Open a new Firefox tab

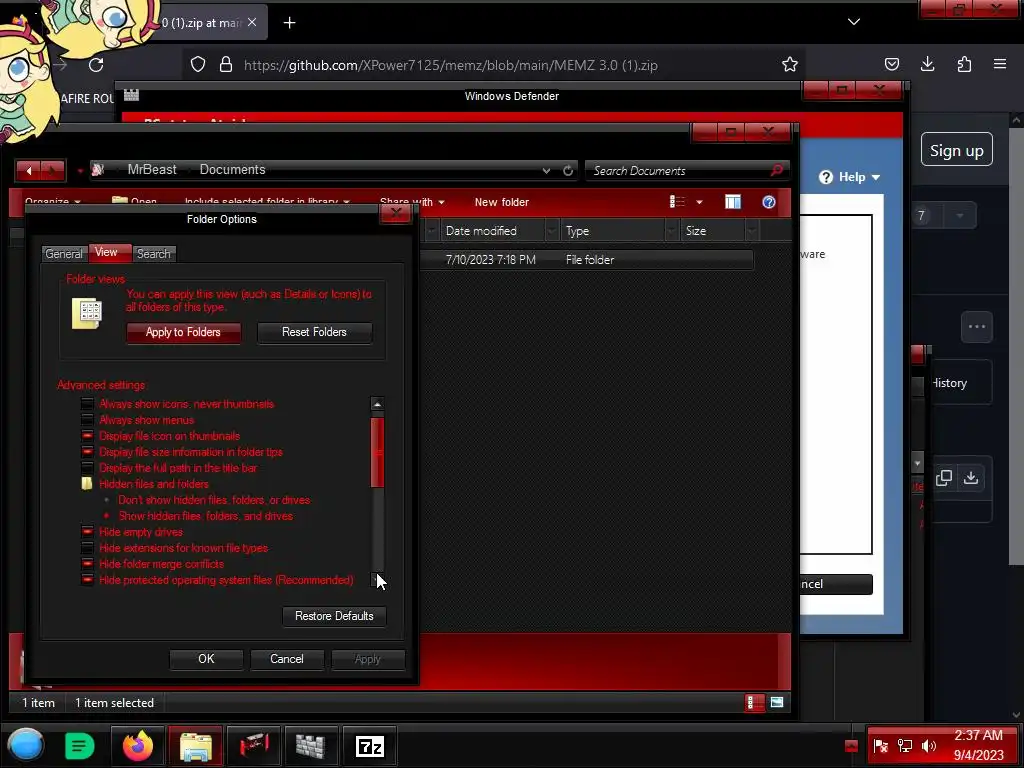pyautogui.click(x=289, y=23)
